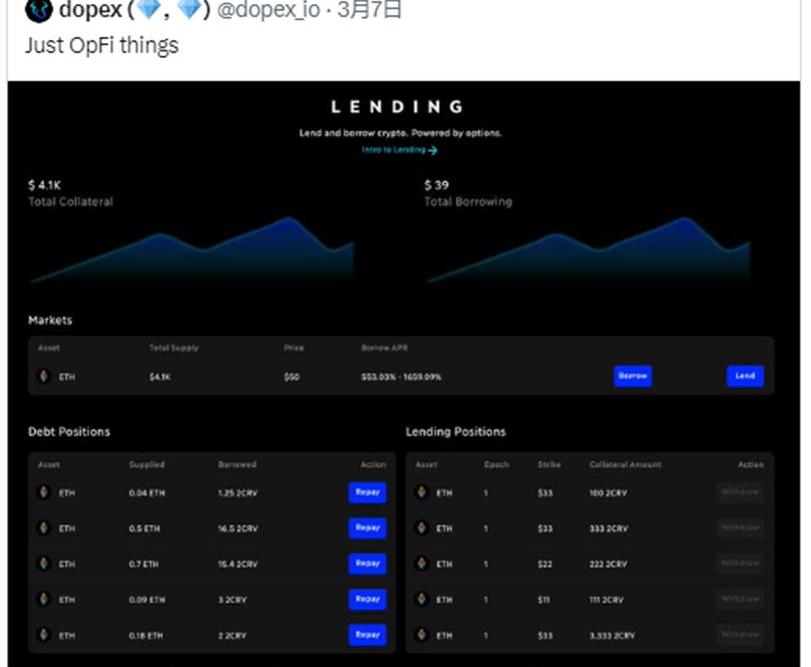The height and width of the screenshot is (667, 811).
Task: Click the Lending Positions heading
Action: click(456, 432)
